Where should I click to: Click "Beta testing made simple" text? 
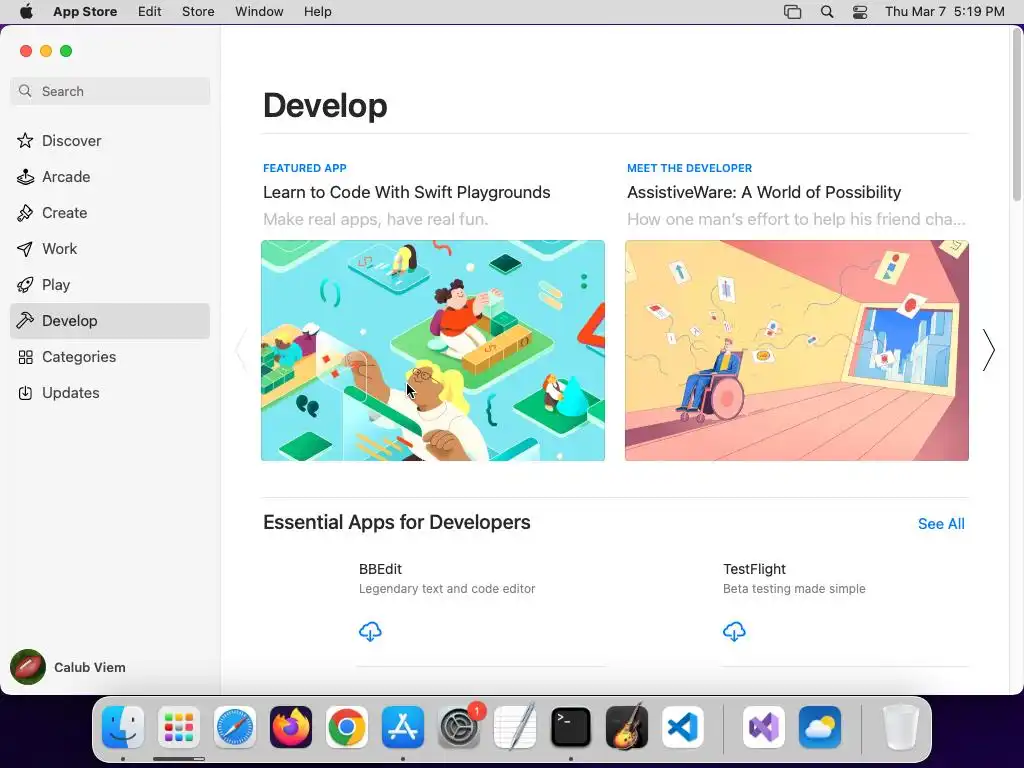(794, 588)
